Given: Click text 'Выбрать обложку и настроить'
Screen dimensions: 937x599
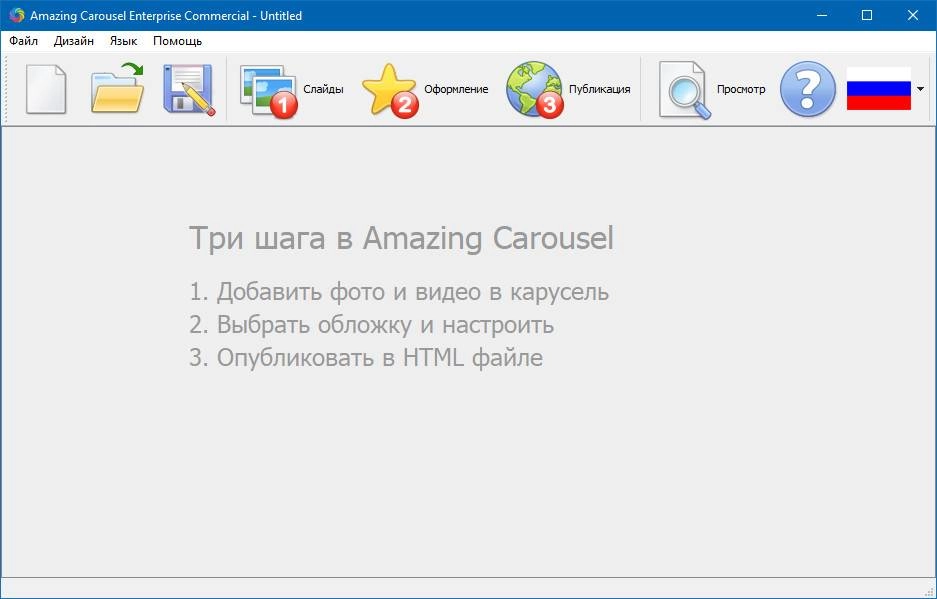Looking at the screenshot, I should pos(385,325).
